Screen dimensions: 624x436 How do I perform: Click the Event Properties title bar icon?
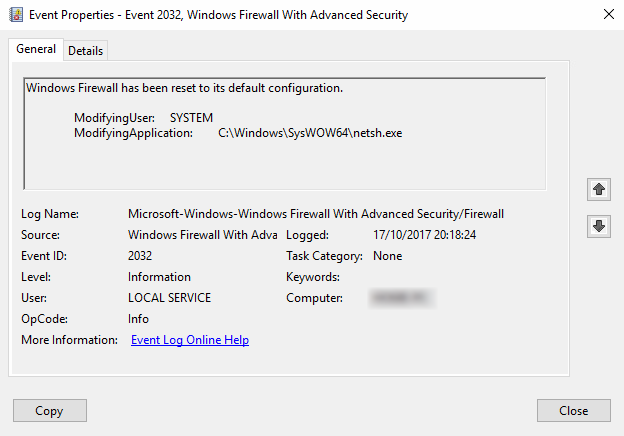[16, 15]
